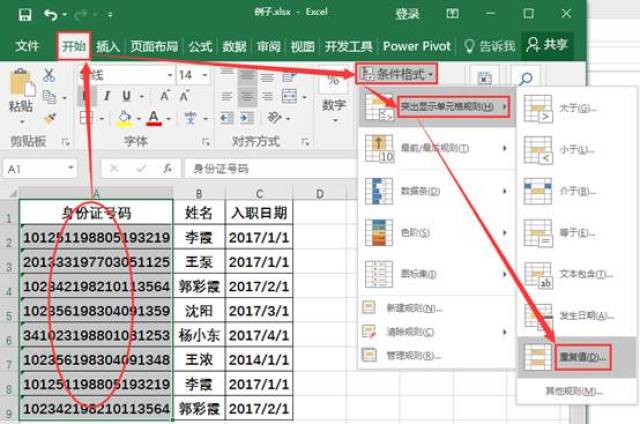
Task: Open Top/Bottom Rules menu item
Action: 436,148
